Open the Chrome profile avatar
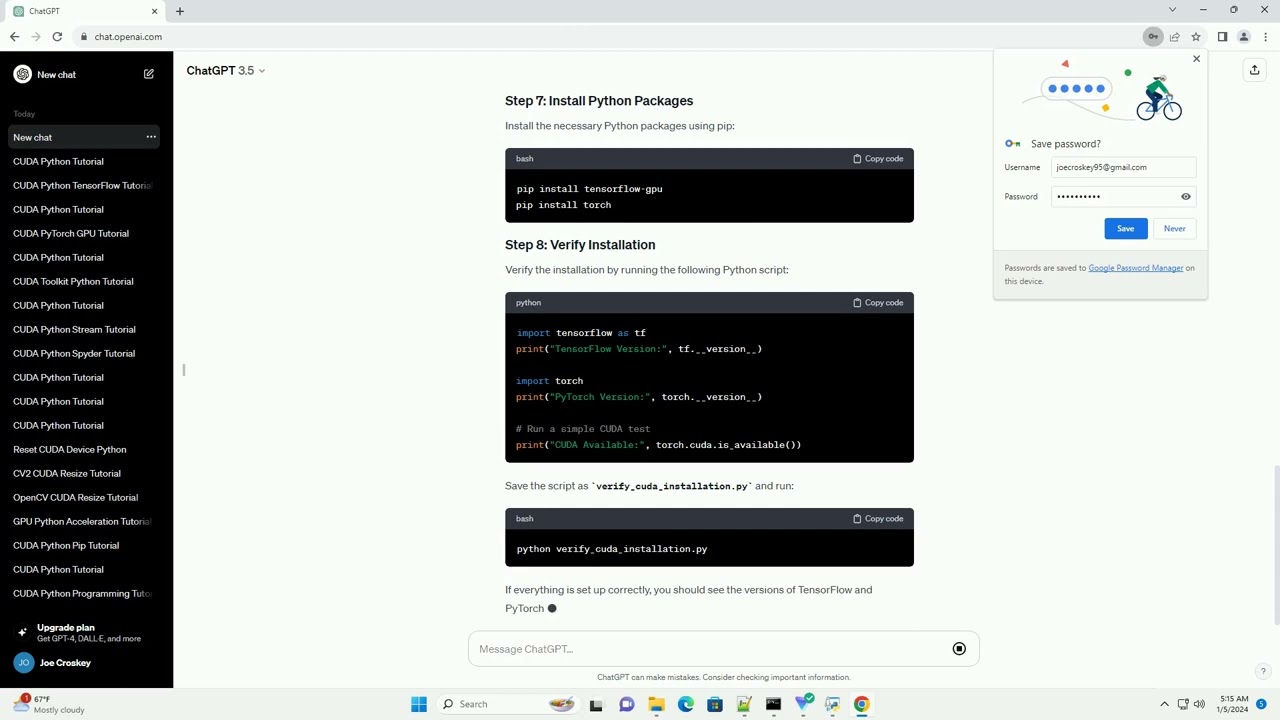Image resolution: width=1280 pixels, height=720 pixels. (1244, 37)
